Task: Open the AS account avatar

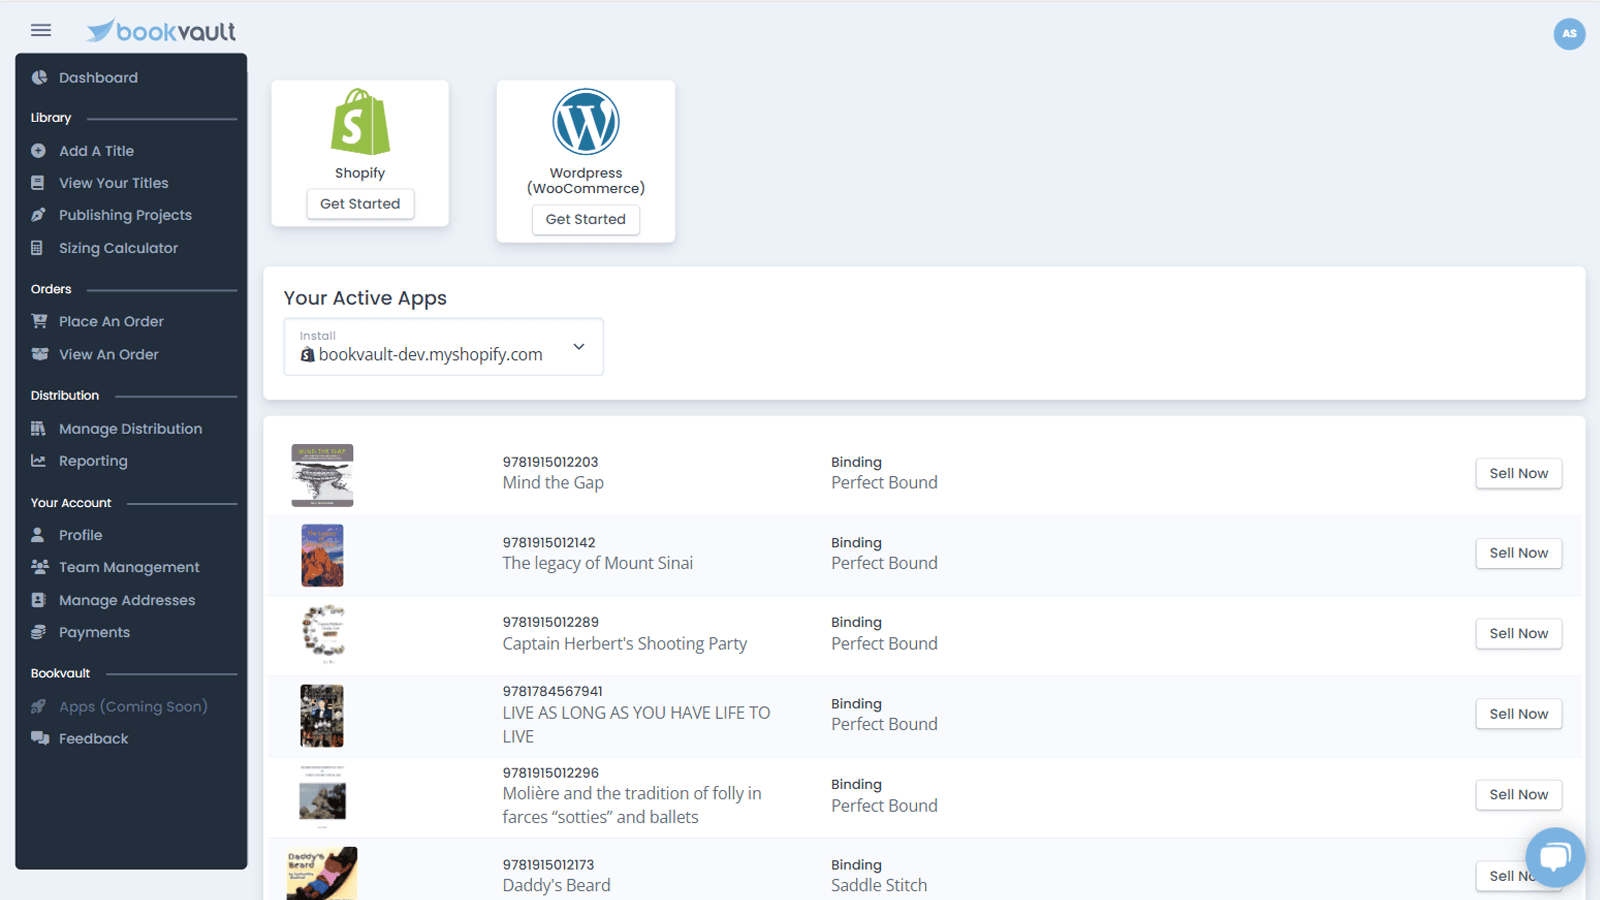Action: [1569, 33]
